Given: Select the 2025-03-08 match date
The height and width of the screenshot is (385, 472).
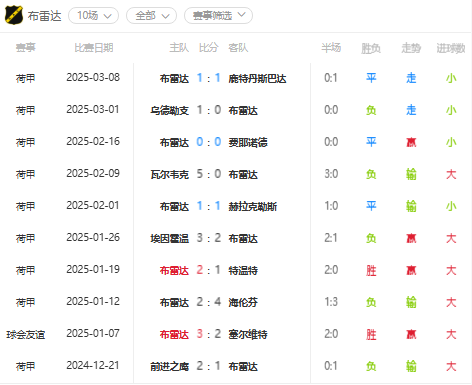Looking at the screenshot, I should coord(93,78).
